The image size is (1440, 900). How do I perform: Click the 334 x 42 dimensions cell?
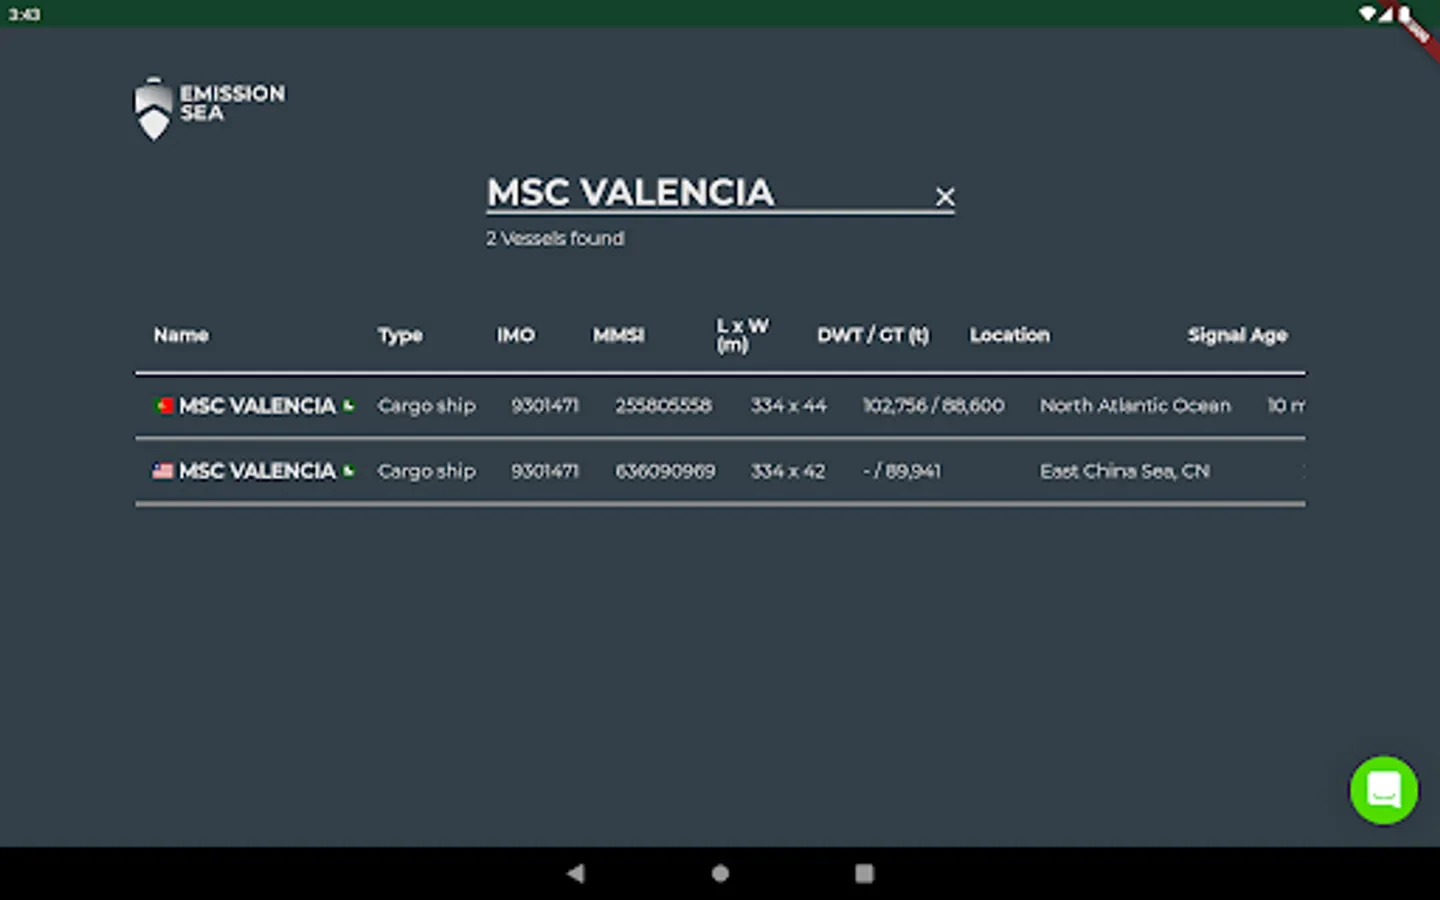tap(788, 471)
